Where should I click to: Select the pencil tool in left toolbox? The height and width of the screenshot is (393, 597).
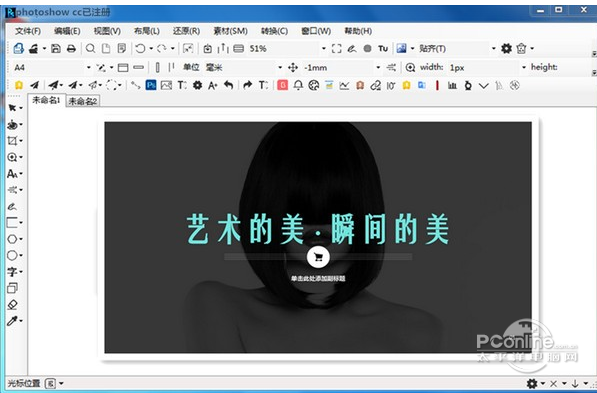point(12,206)
